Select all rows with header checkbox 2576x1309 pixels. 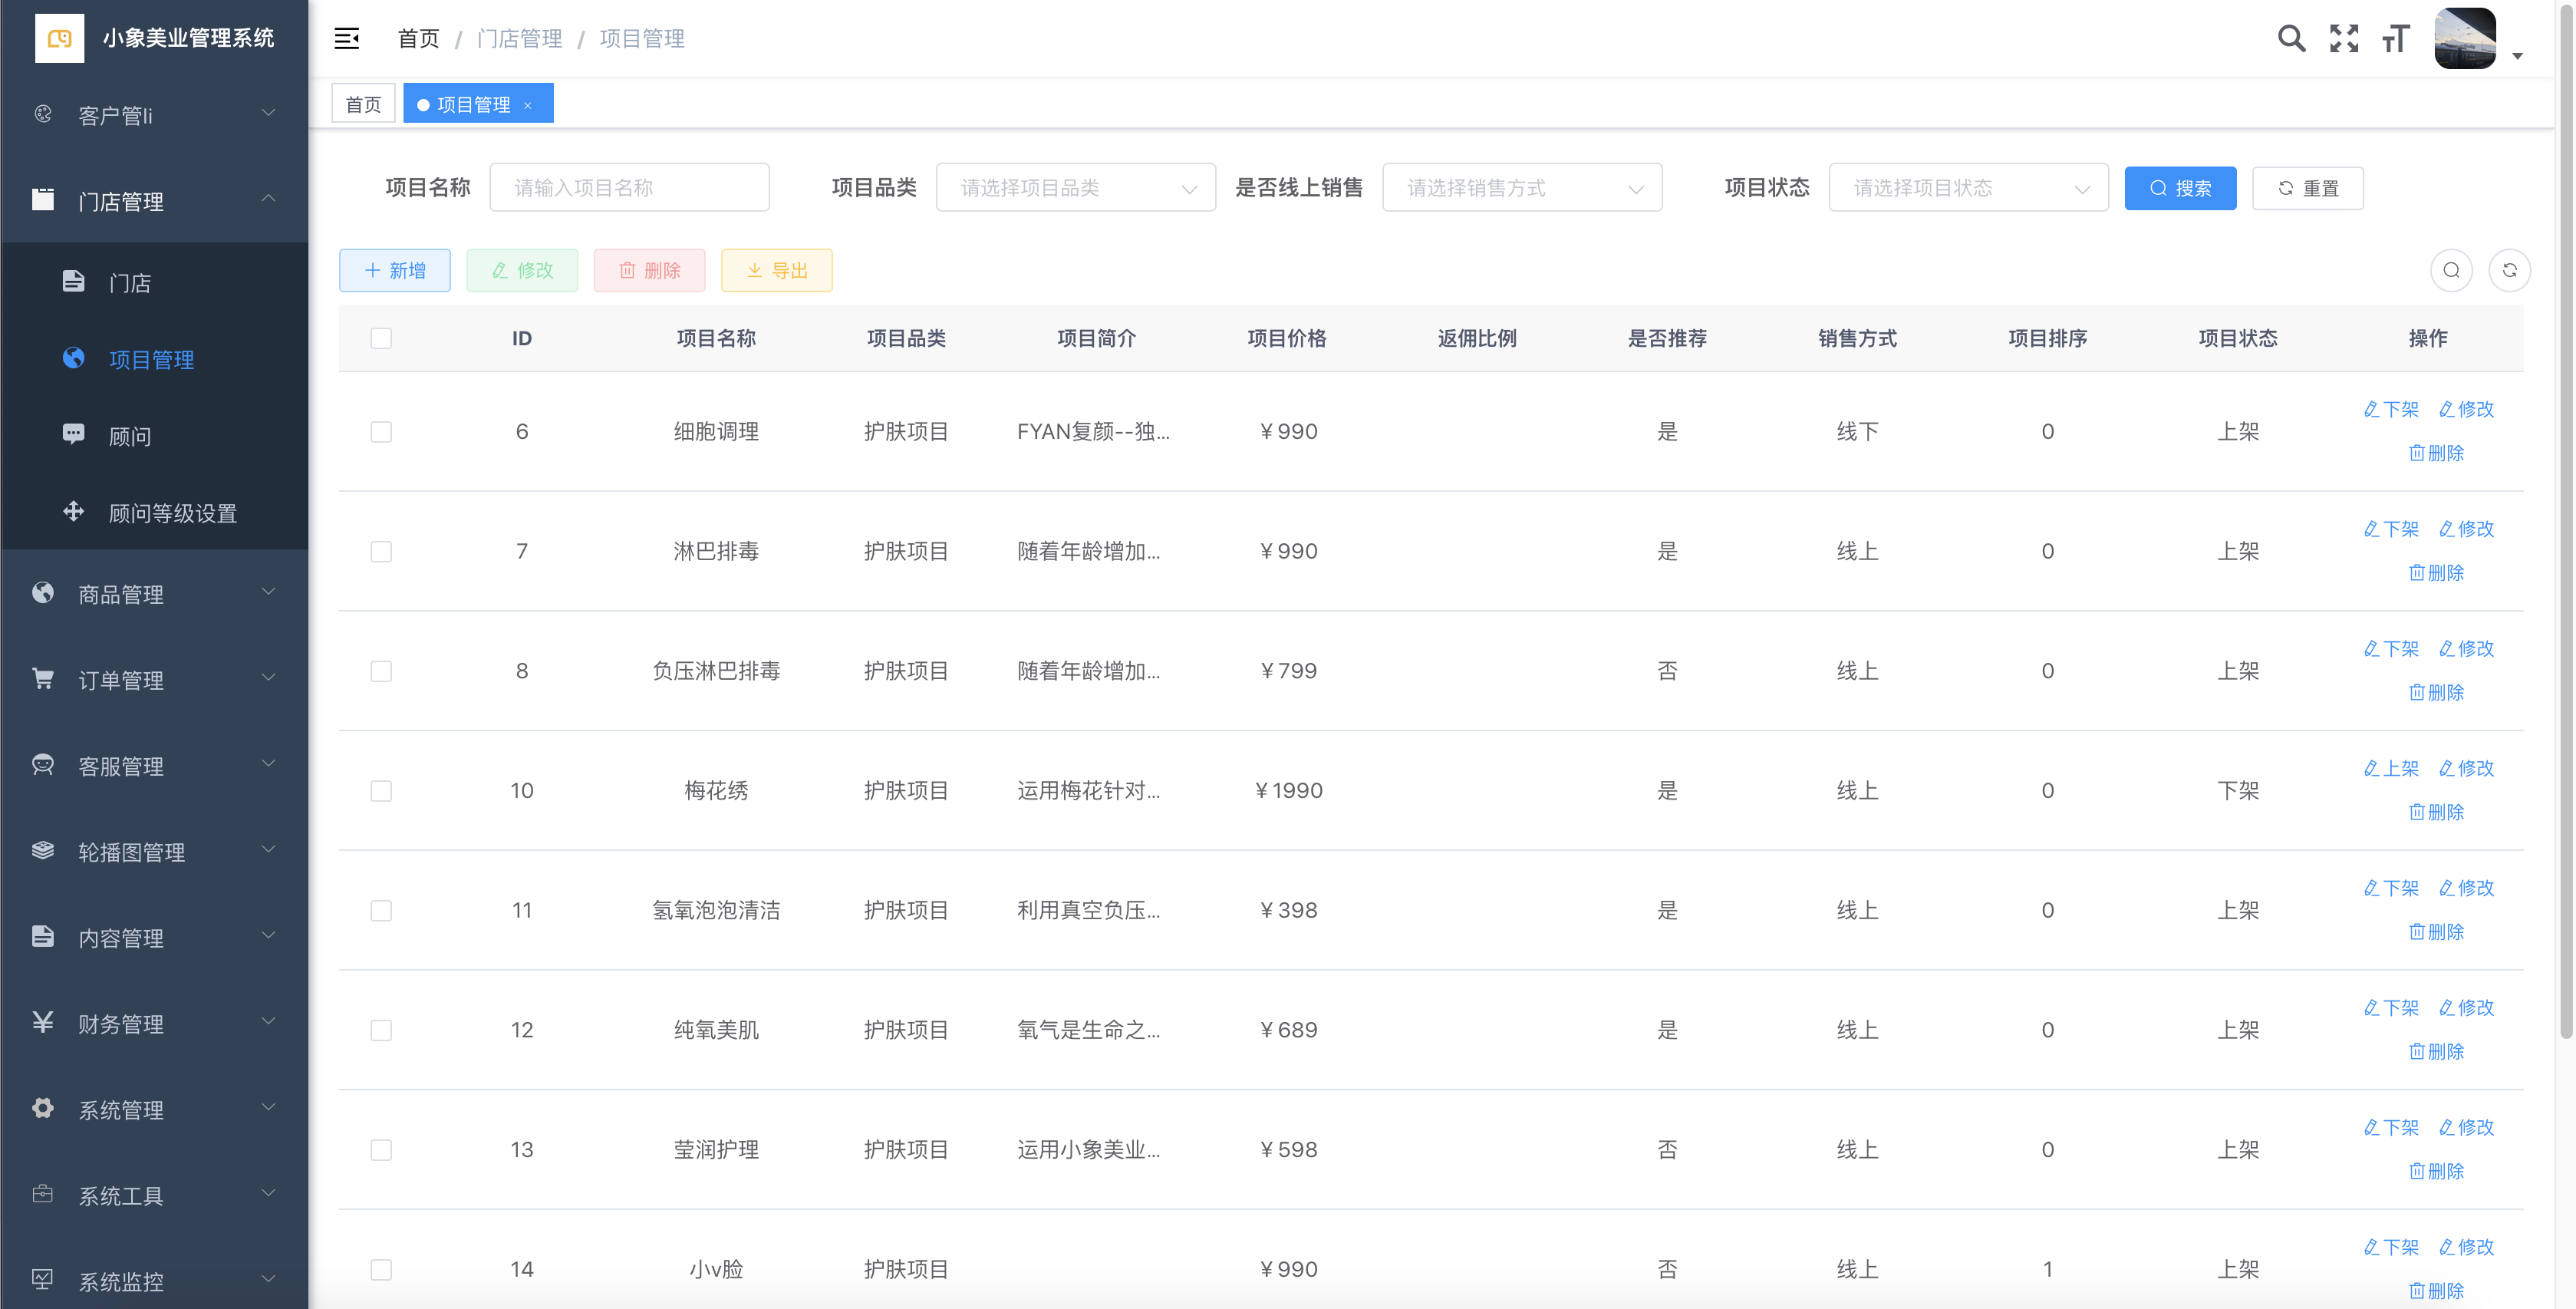[x=381, y=338]
